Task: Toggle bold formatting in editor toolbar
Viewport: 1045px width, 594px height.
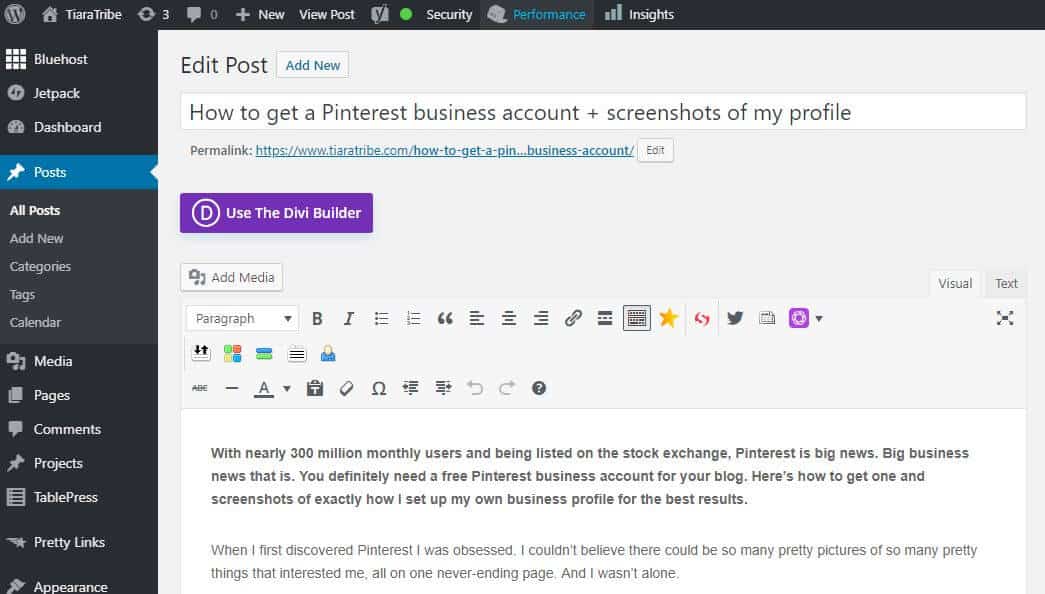Action: click(317, 319)
